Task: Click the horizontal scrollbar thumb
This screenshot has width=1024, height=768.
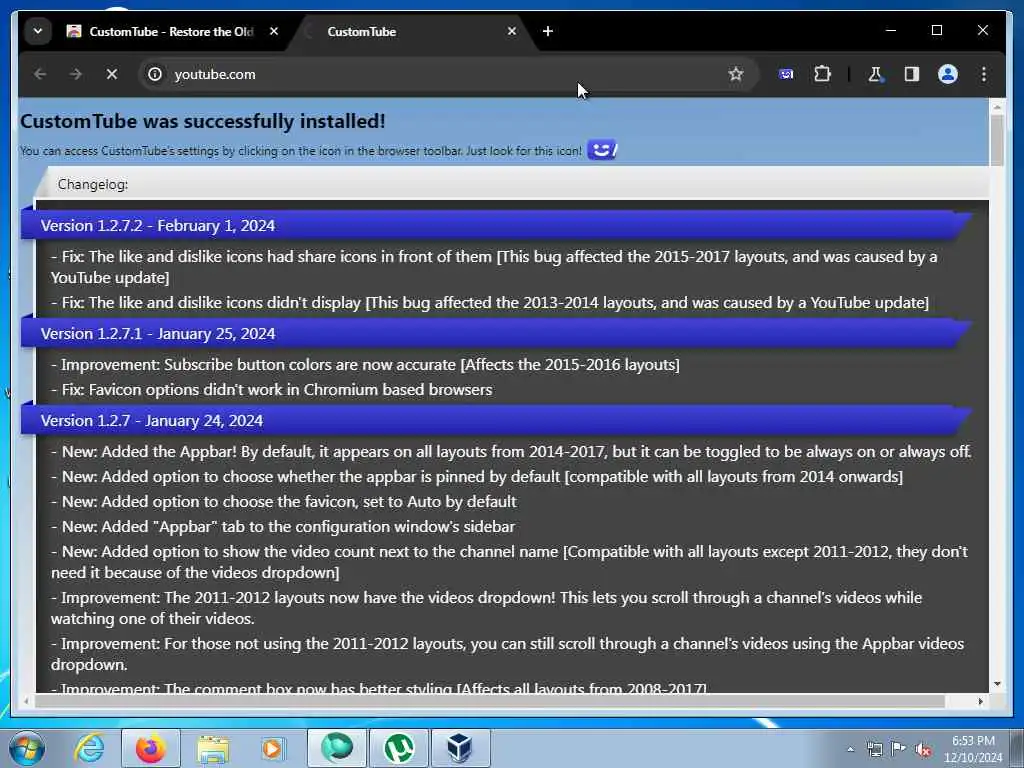Action: 490,701
